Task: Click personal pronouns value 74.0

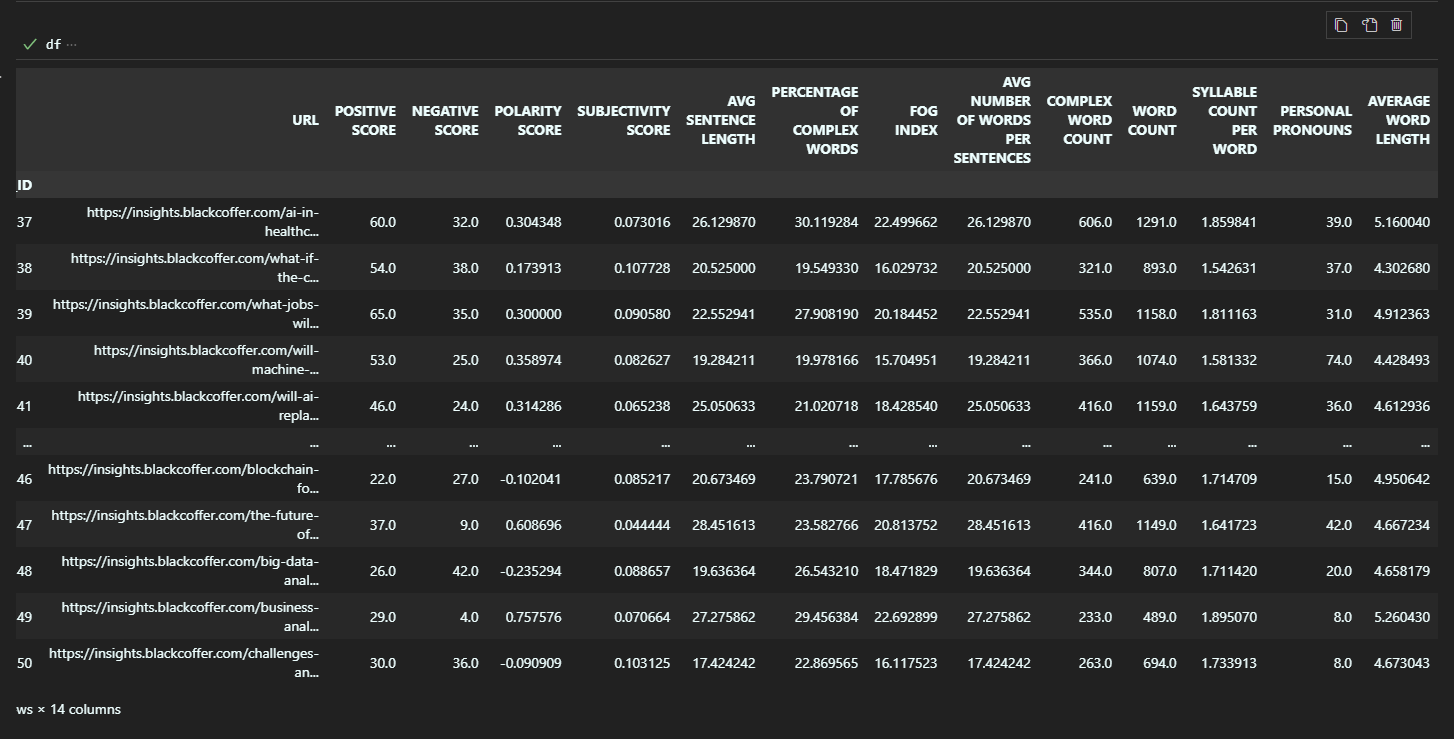Action: point(1339,360)
